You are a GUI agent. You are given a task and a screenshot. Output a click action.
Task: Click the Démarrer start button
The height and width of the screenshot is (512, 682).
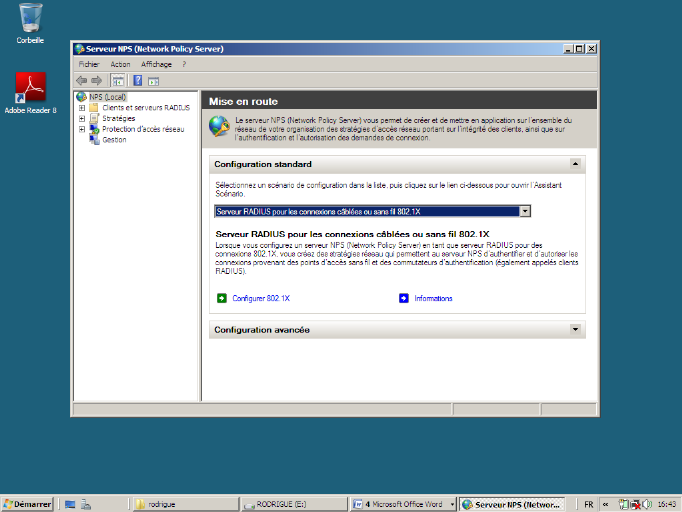(x=28, y=504)
